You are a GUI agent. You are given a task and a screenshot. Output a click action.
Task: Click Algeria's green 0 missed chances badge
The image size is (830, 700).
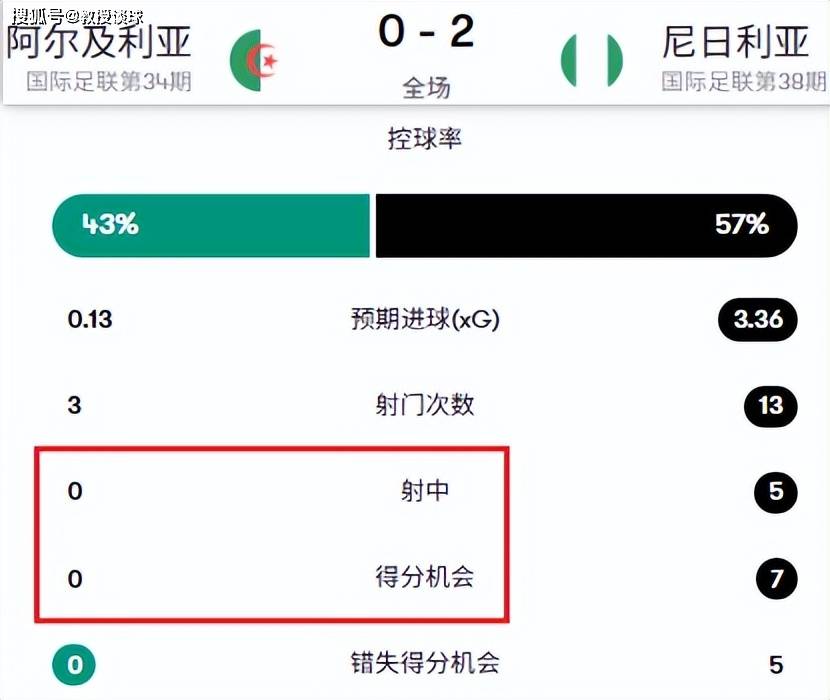(x=75, y=664)
